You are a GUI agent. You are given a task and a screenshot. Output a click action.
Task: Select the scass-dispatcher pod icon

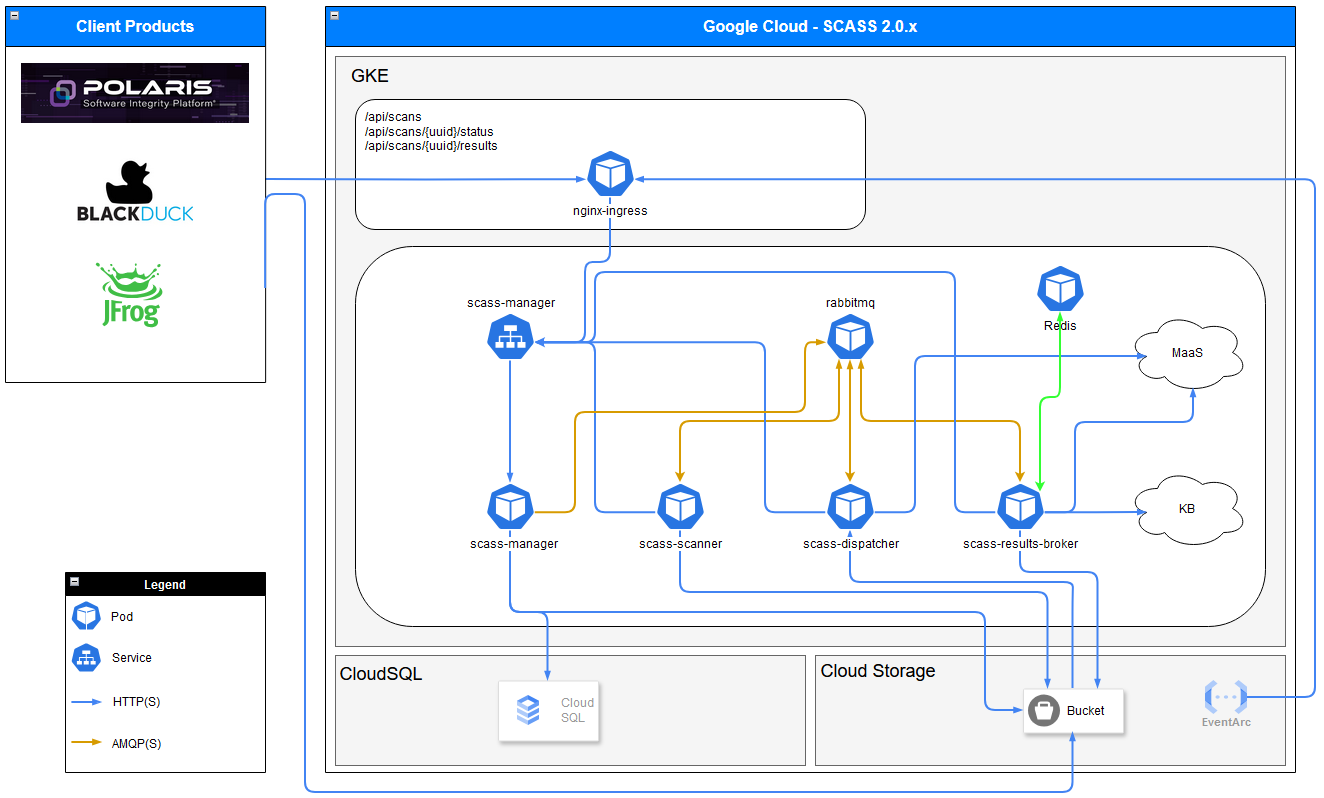click(850, 505)
